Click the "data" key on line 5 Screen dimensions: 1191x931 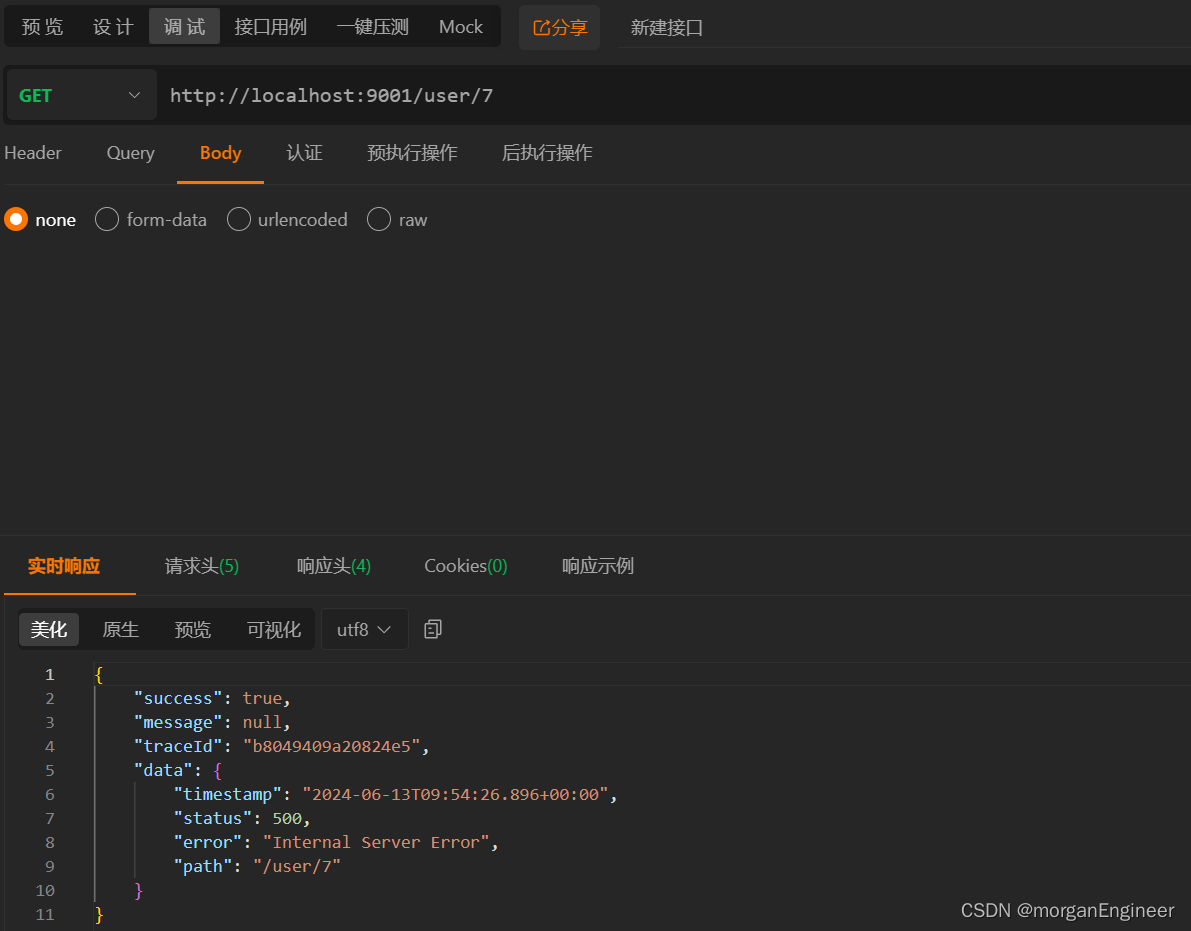pos(163,770)
